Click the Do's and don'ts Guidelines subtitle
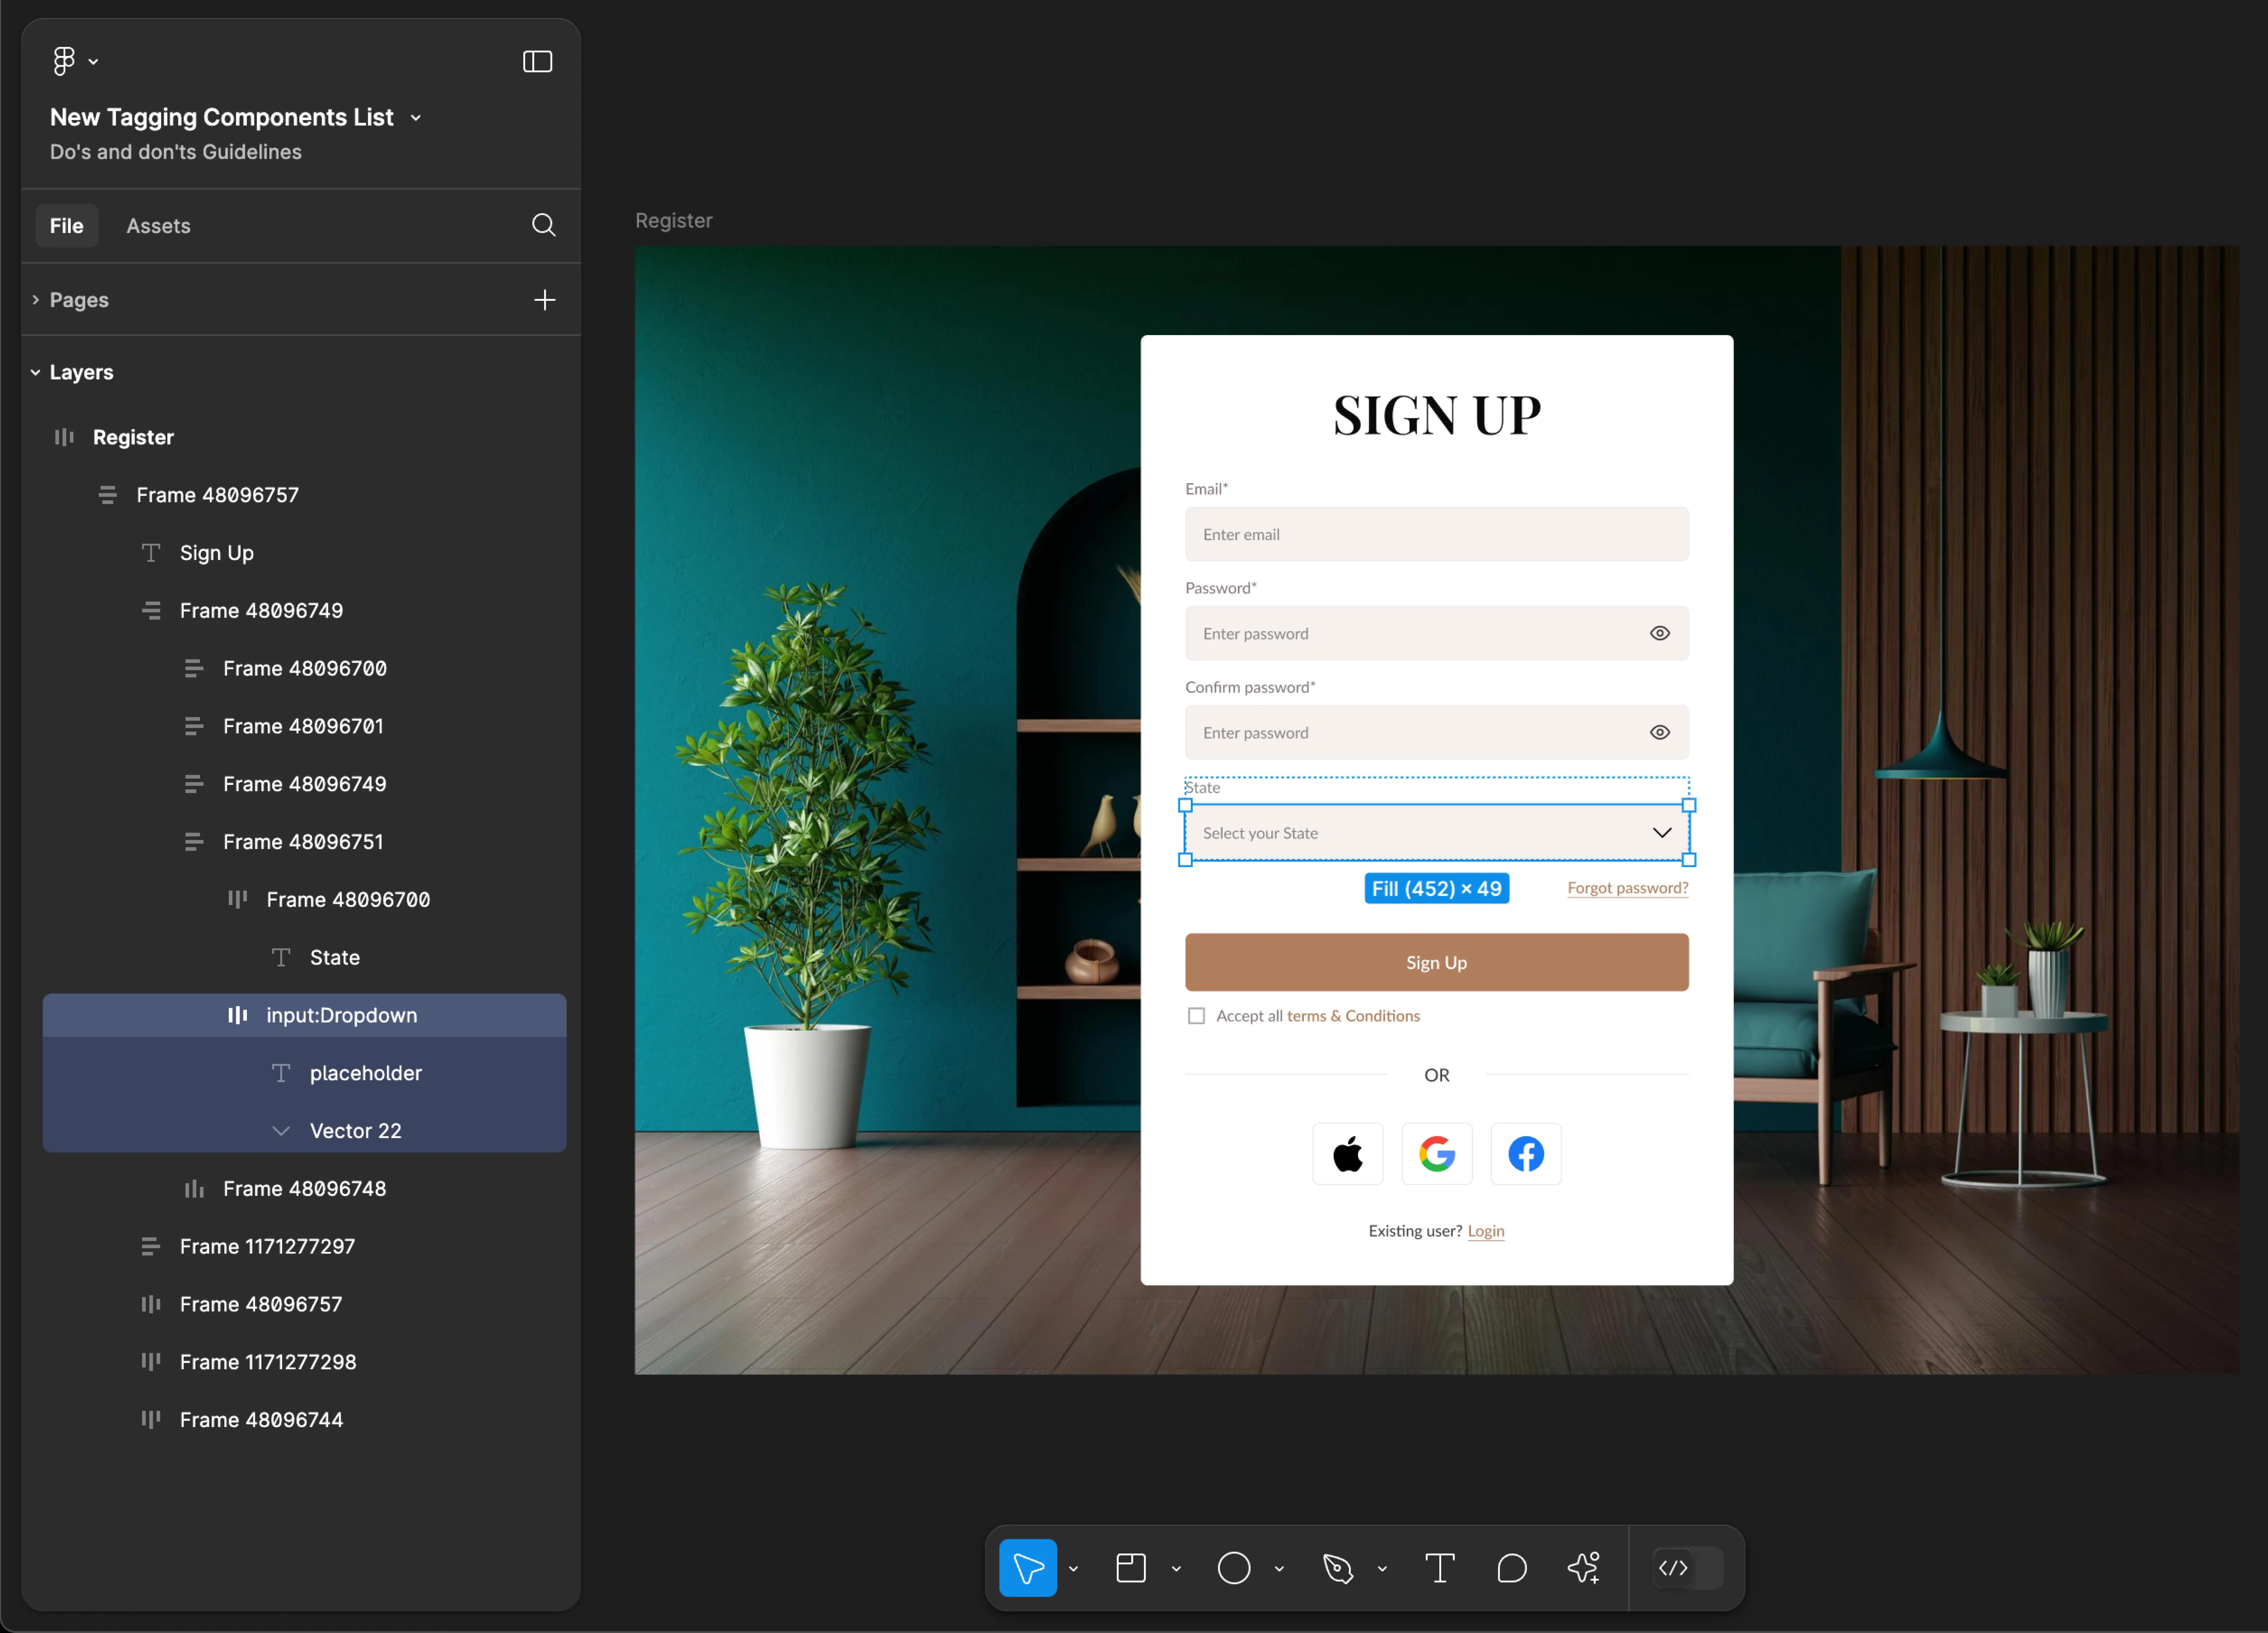The height and width of the screenshot is (1633, 2268). pyautogui.click(x=176, y=152)
